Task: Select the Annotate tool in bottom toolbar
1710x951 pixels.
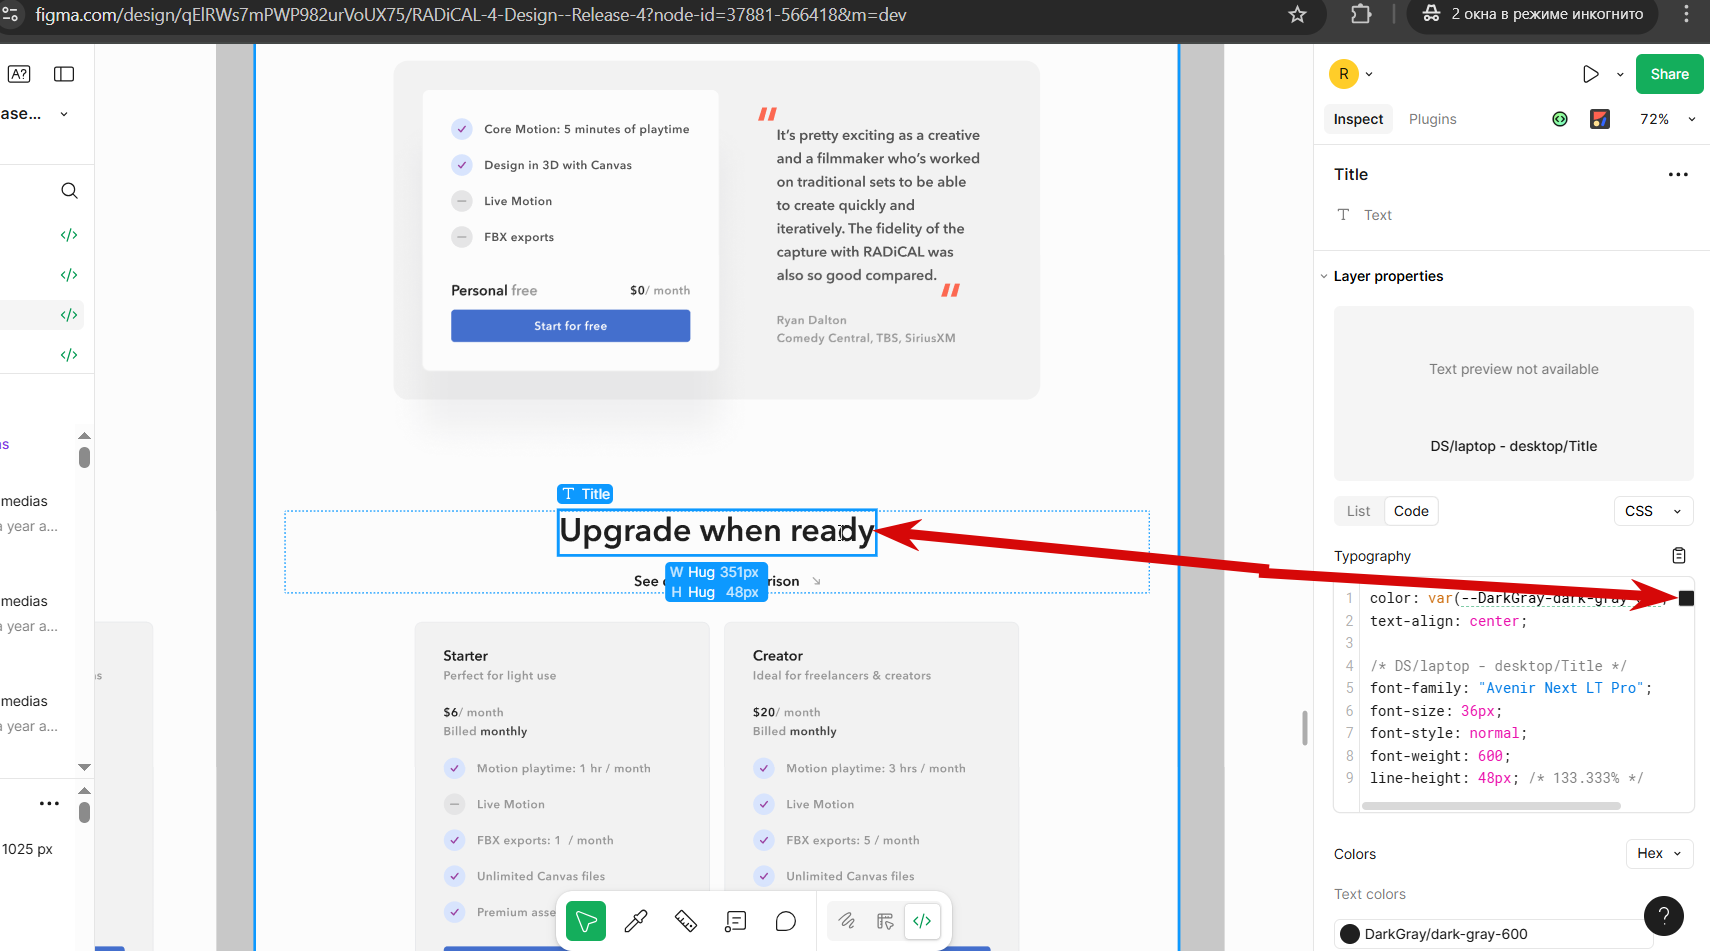Action: point(736,921)
